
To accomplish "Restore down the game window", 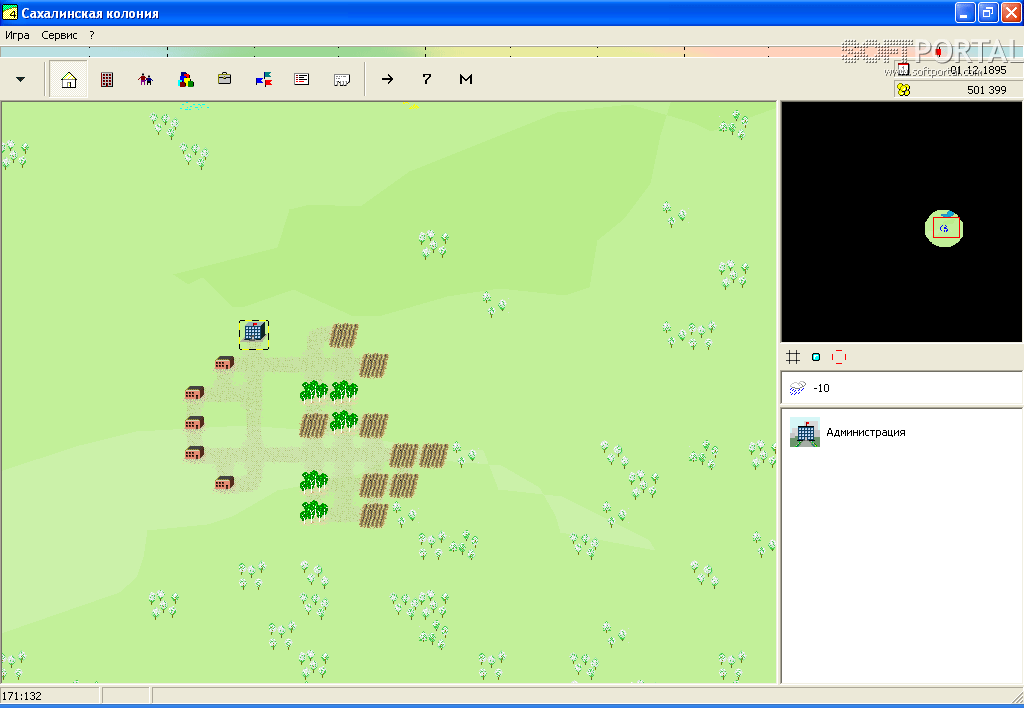I will click(988, 12).
